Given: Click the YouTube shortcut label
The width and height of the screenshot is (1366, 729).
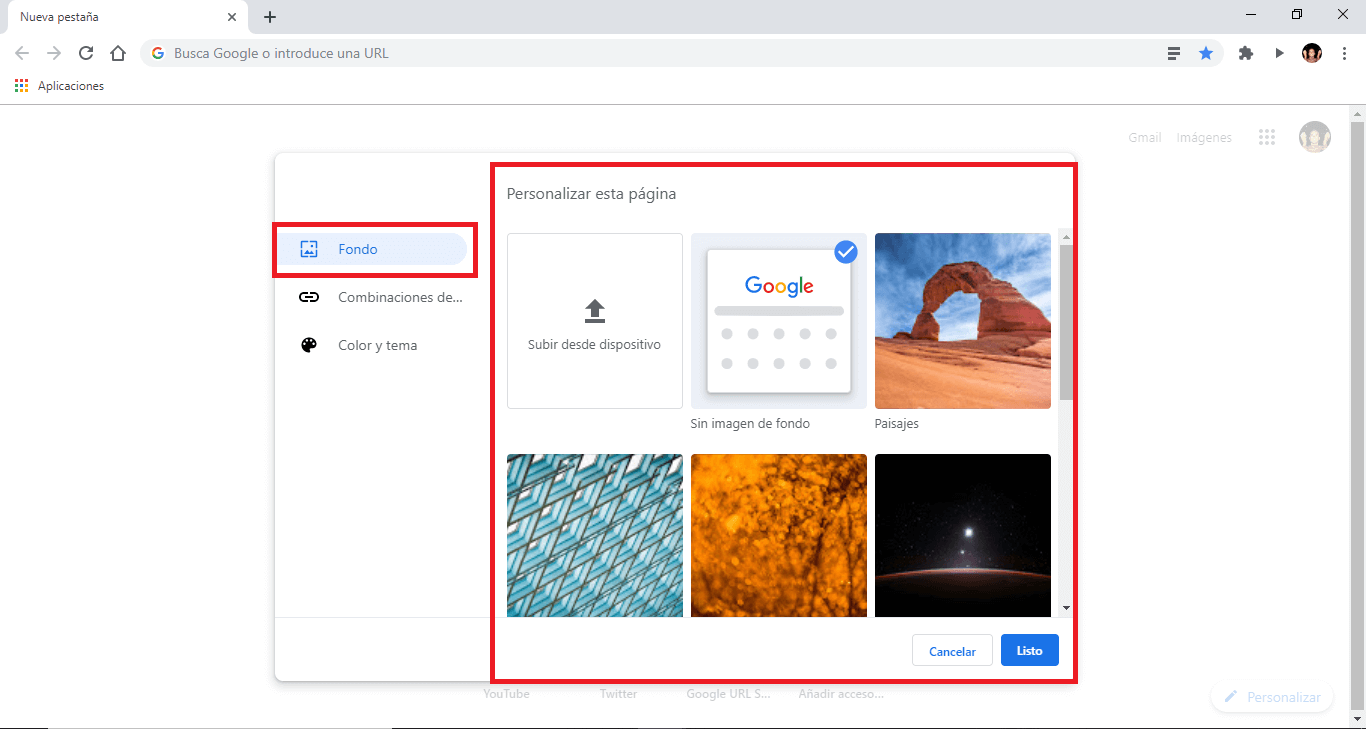Looking at the screenshot, I should [x=507, y=693].
